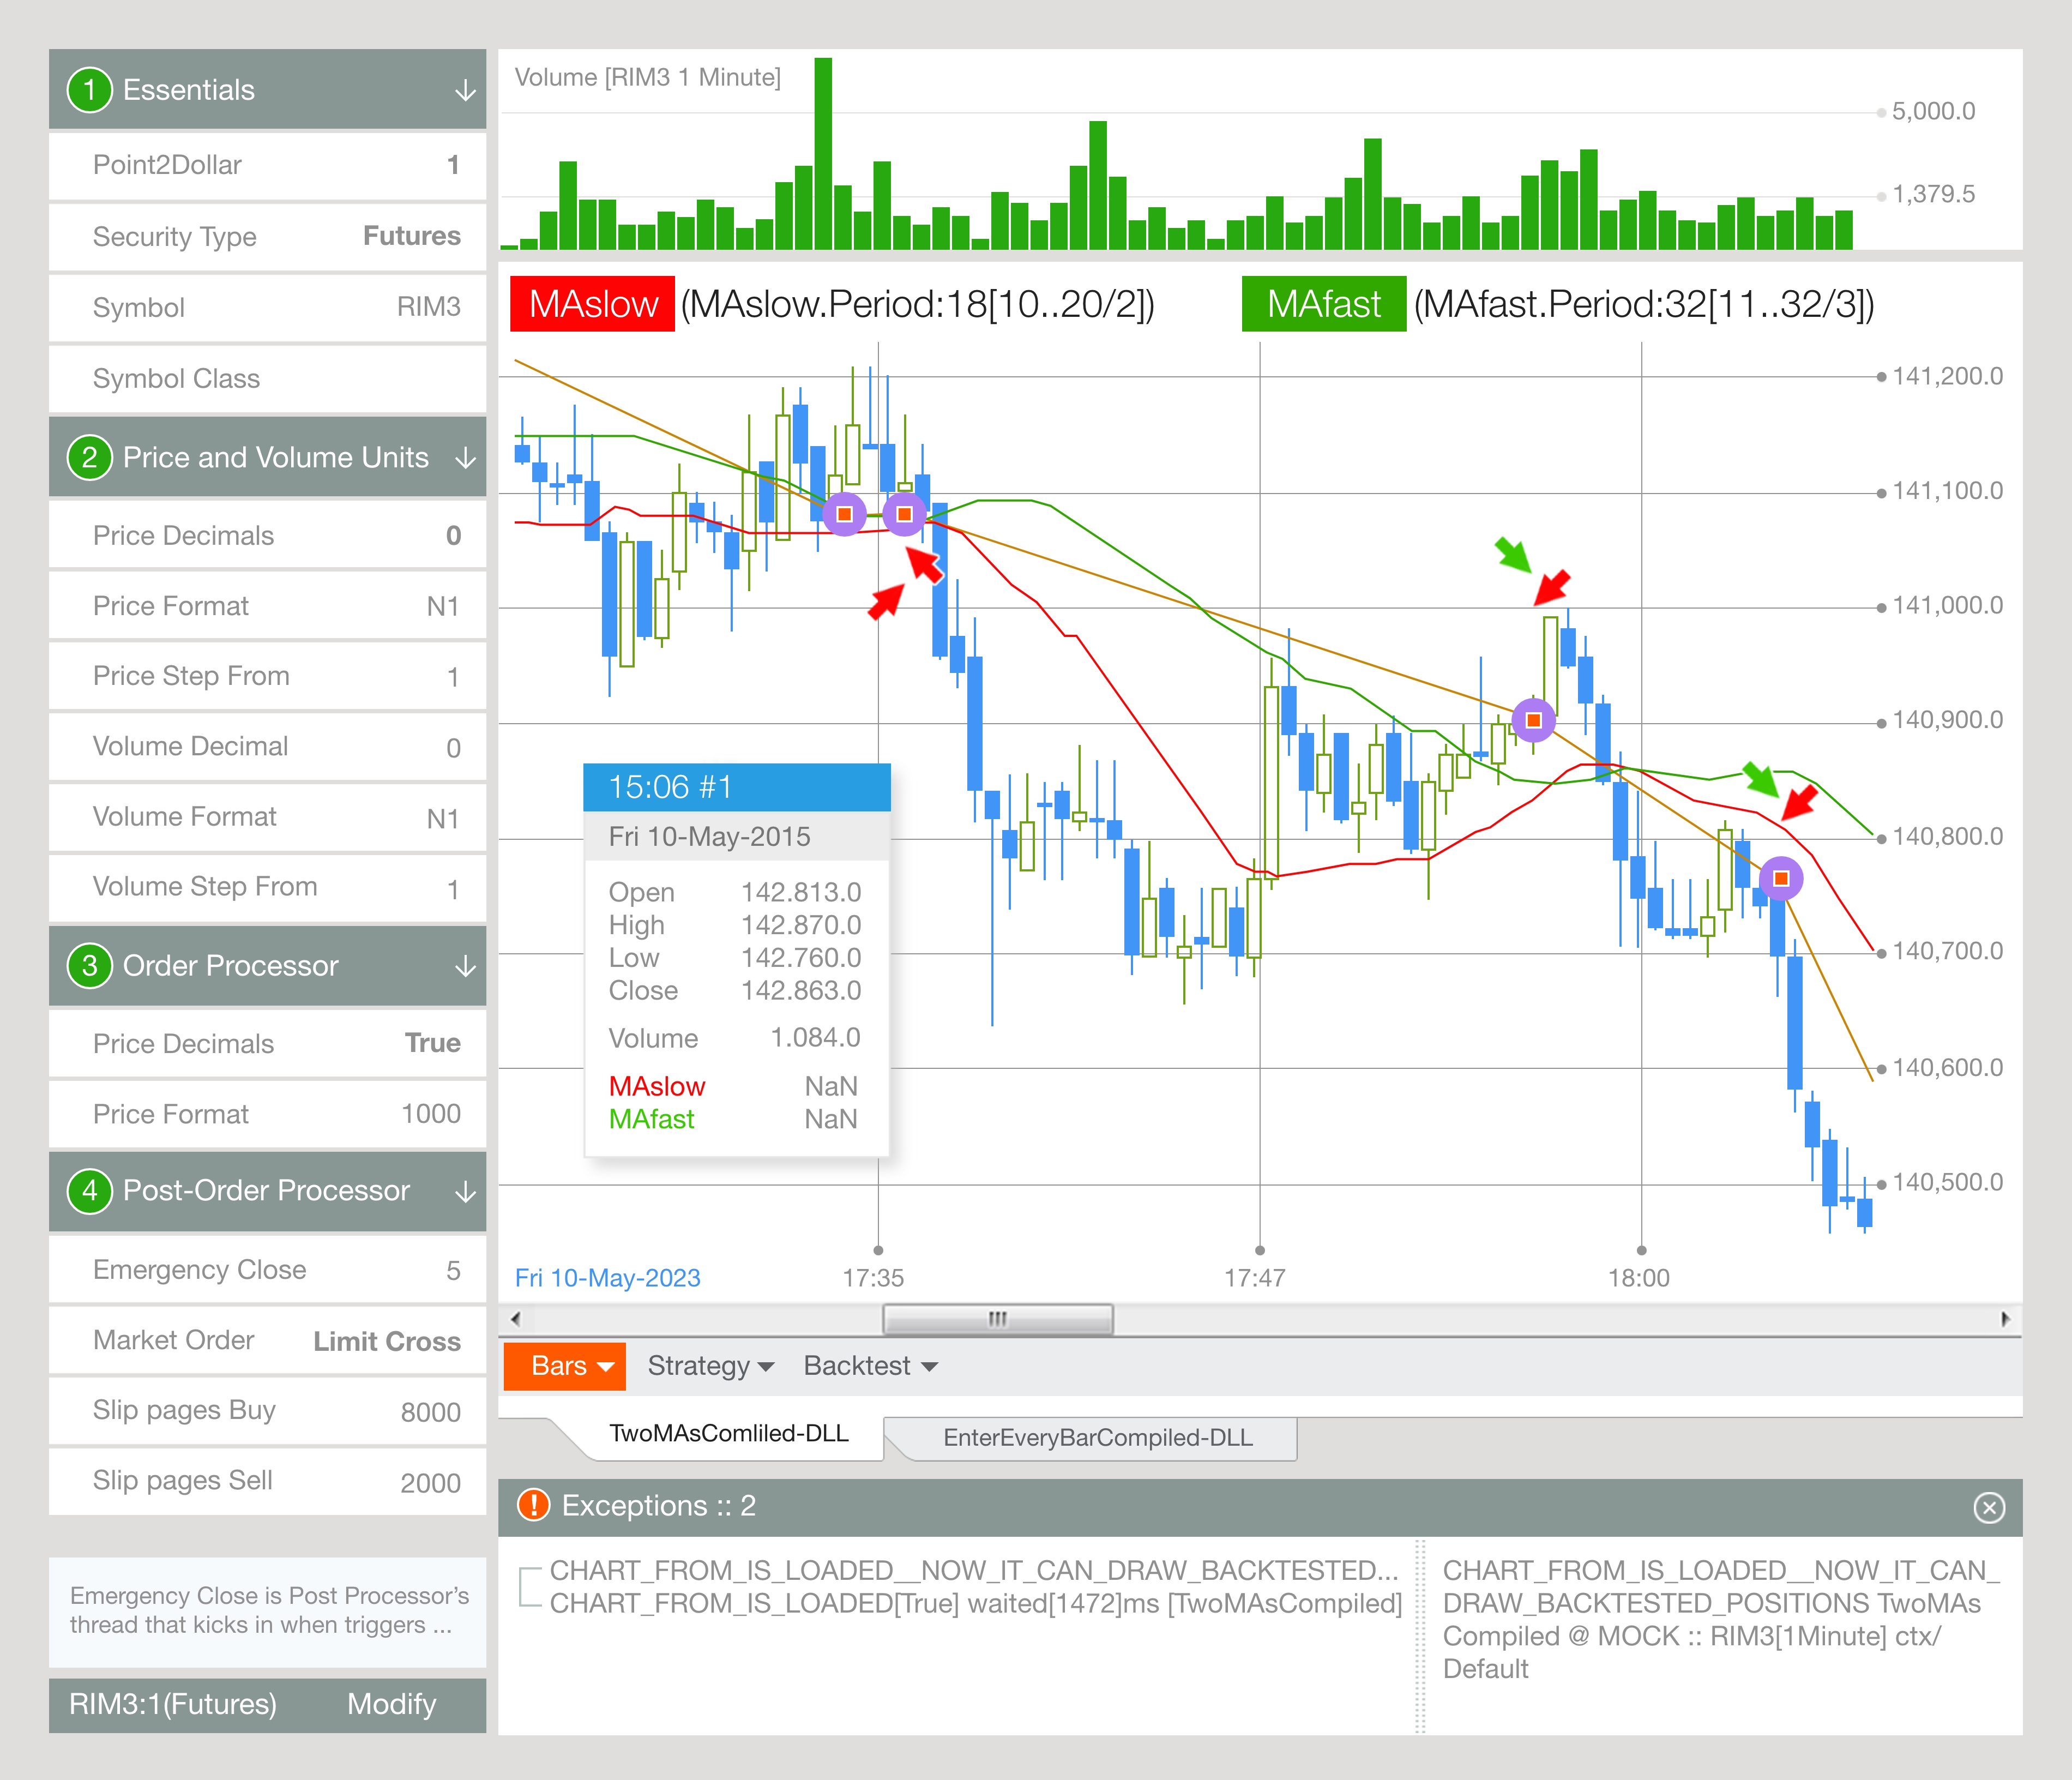This screenshot has width=2072, height=1780.
Task: Click the MAslow.Period:18 parameter text
Action: [917, 304]
